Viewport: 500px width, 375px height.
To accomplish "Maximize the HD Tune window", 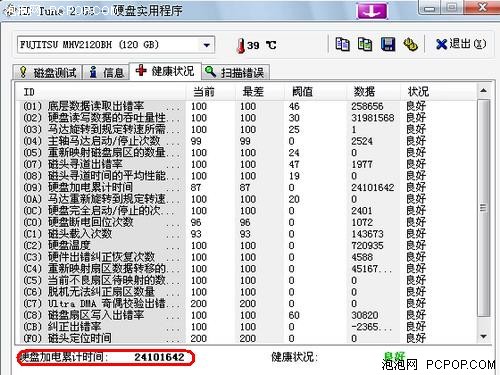I will 452,7.
